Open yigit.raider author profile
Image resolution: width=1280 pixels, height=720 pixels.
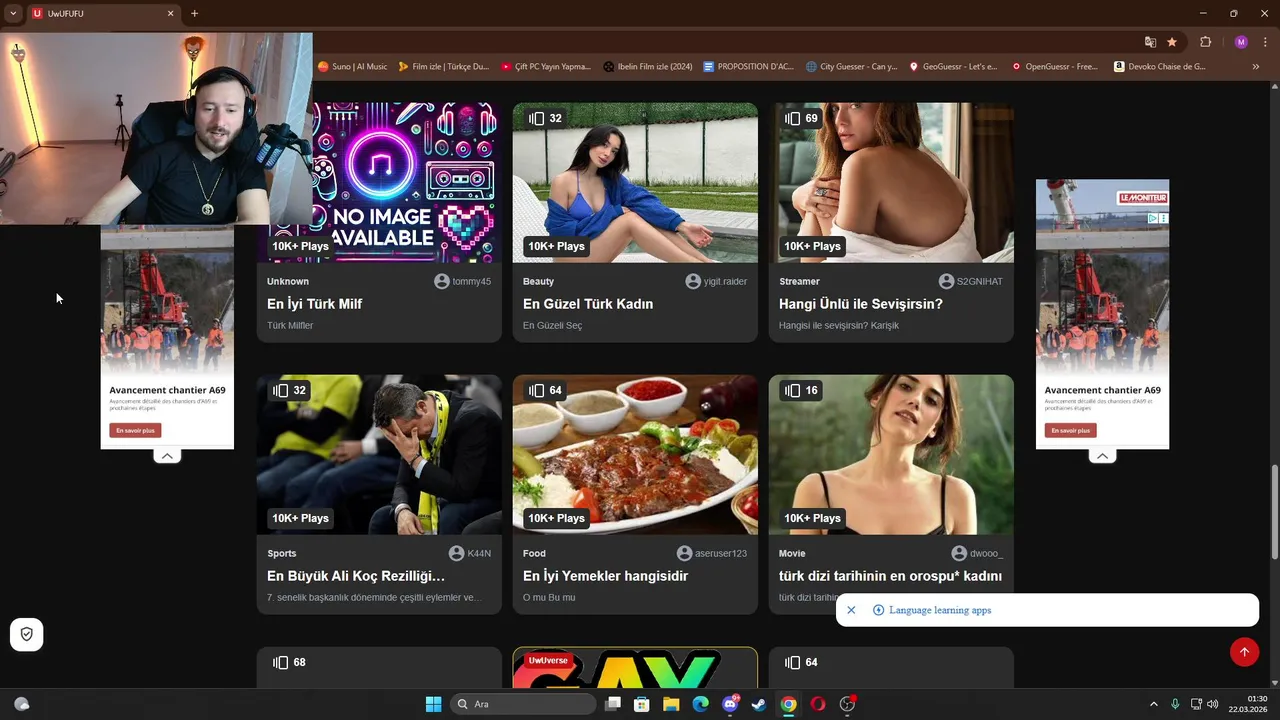coord(716,281)
